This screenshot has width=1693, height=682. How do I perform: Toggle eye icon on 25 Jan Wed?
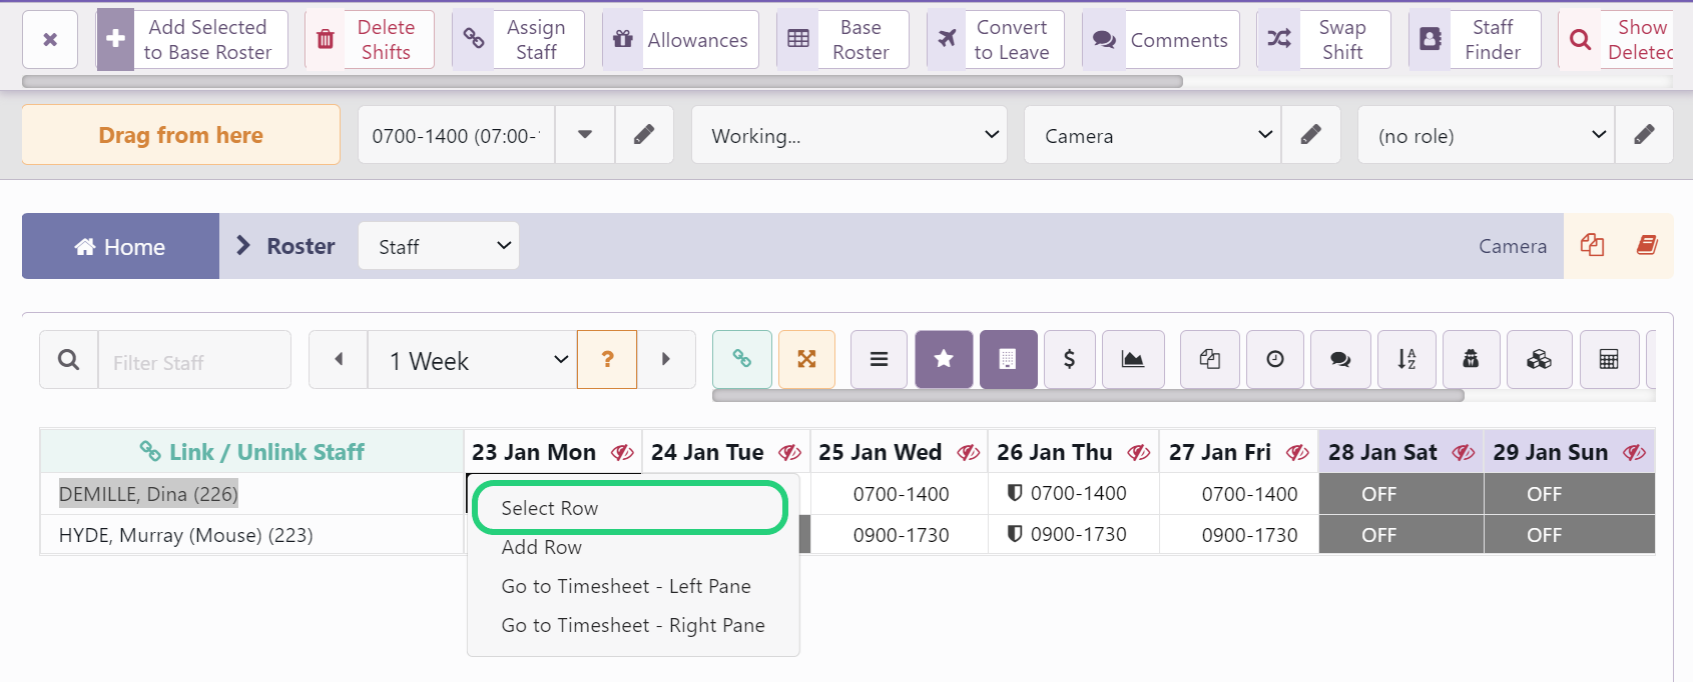(x=968, y=453)
